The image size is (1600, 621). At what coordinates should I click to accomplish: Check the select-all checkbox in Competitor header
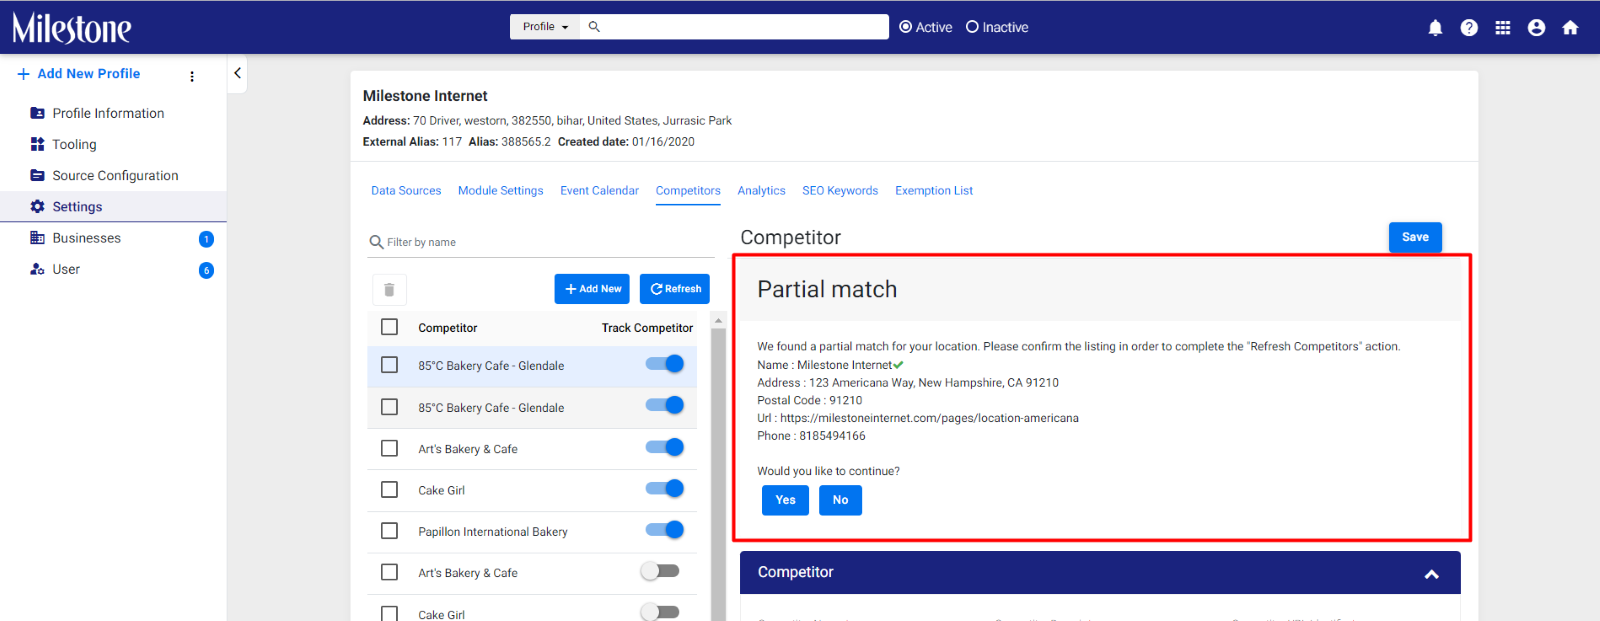coord(390,327)
